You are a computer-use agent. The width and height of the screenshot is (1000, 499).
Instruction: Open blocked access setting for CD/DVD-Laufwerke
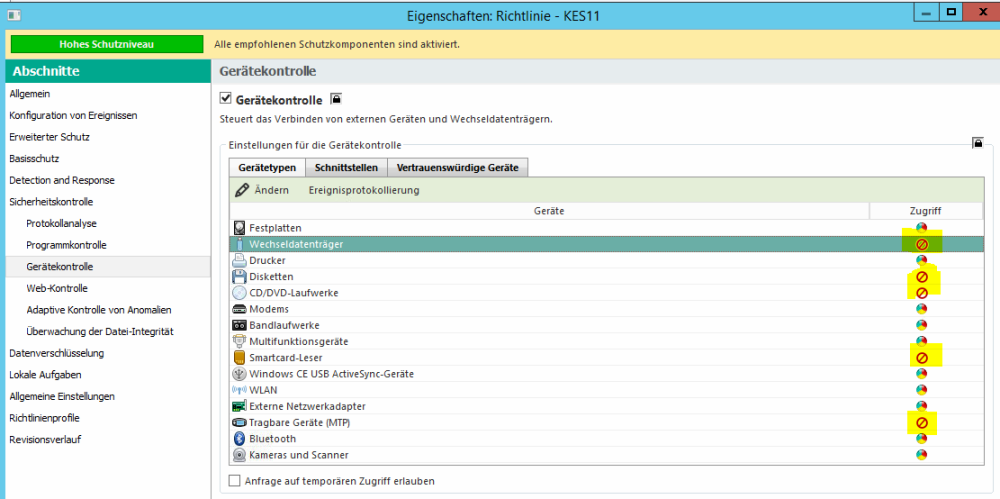pos(921,293)
